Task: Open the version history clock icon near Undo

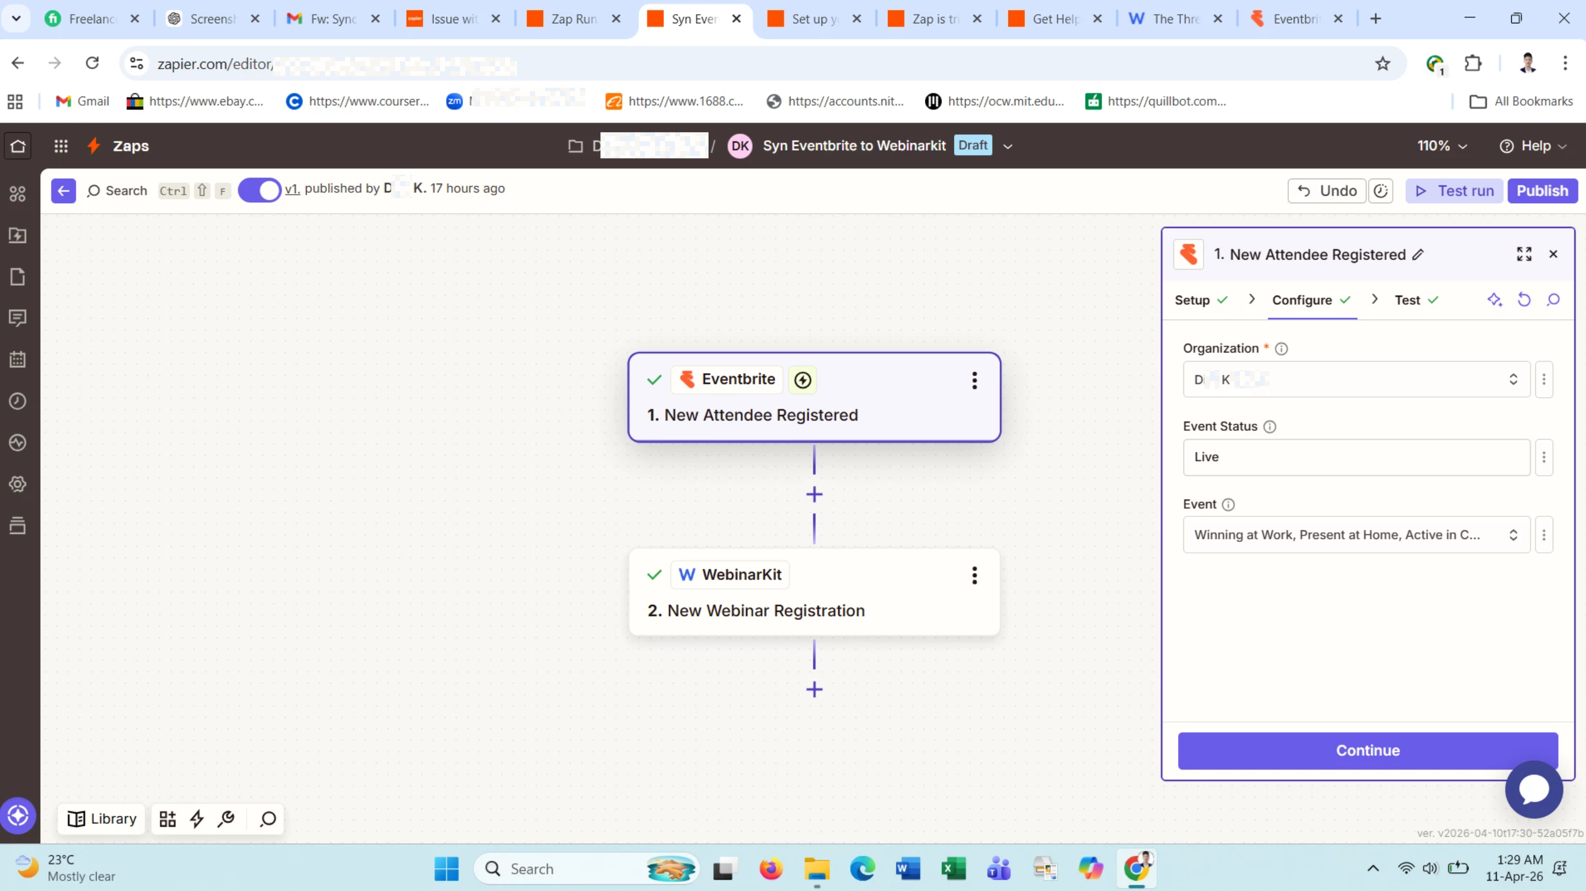Action: pos(1381,191)
